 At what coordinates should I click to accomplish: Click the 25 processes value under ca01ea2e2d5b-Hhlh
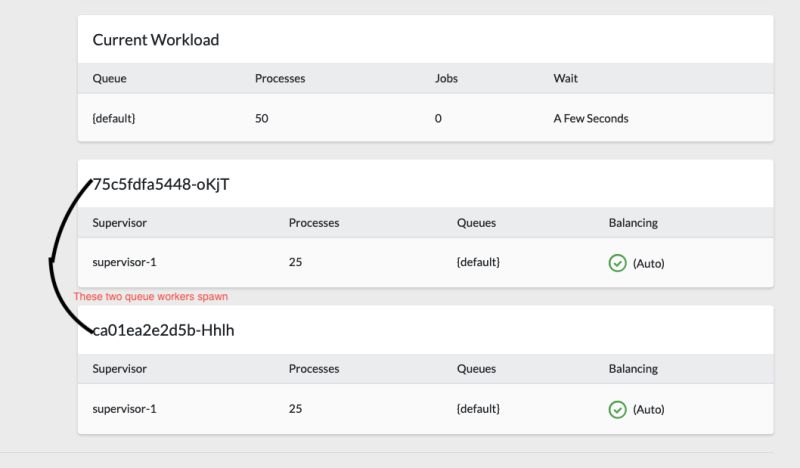pyautogui.click(x=295, y=409)
